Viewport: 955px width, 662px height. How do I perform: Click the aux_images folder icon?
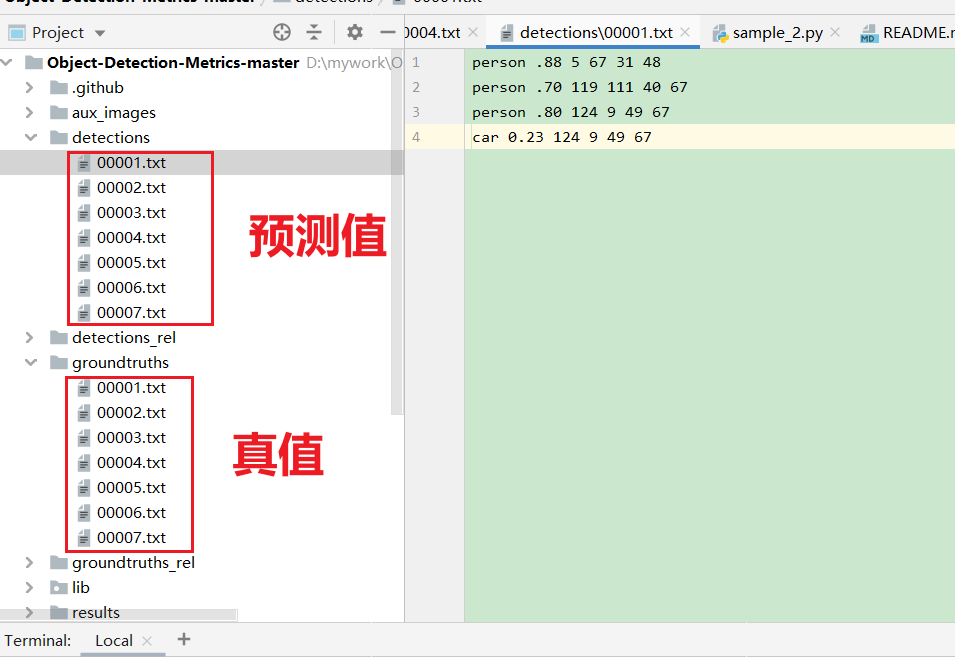(58, 113)
